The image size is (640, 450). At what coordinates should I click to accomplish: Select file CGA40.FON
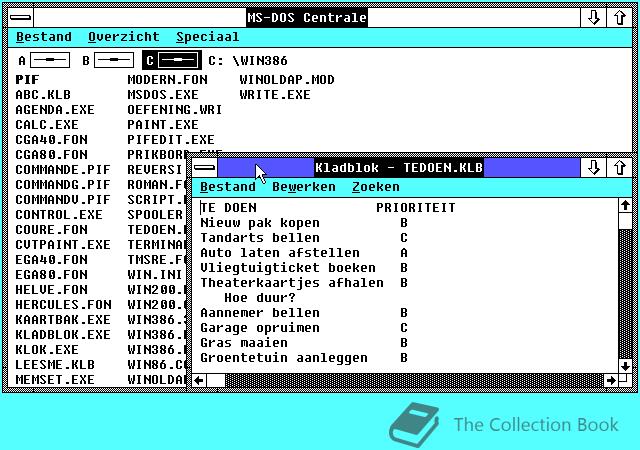pos(51,140)
